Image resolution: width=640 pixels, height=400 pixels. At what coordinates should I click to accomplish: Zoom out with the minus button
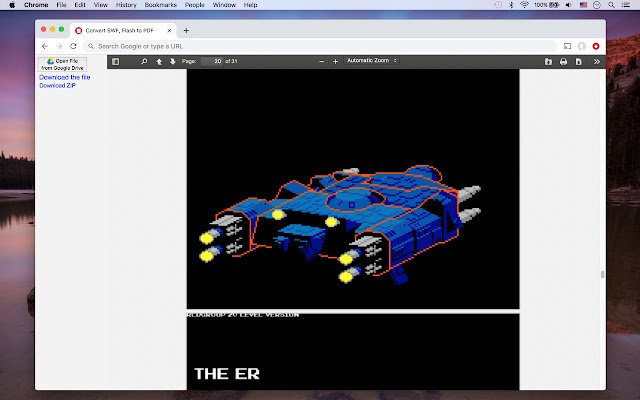click(322, 62)
